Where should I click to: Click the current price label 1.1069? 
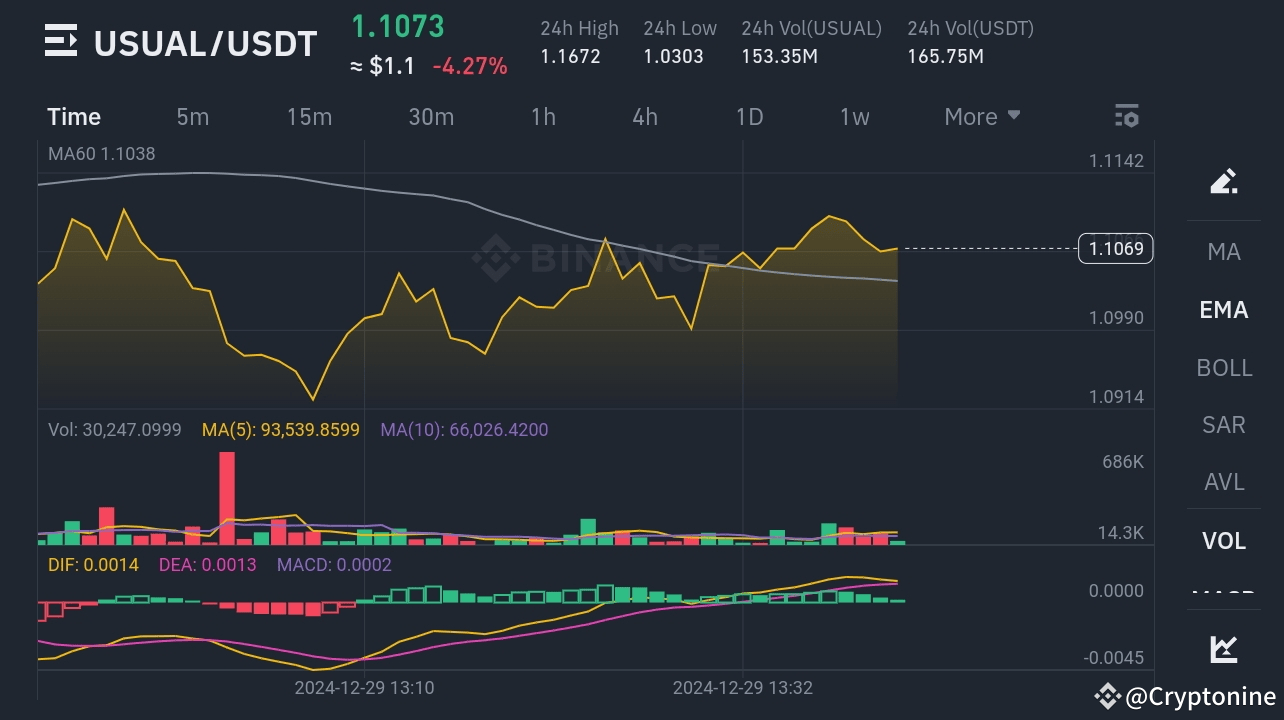coord(1116,248)
